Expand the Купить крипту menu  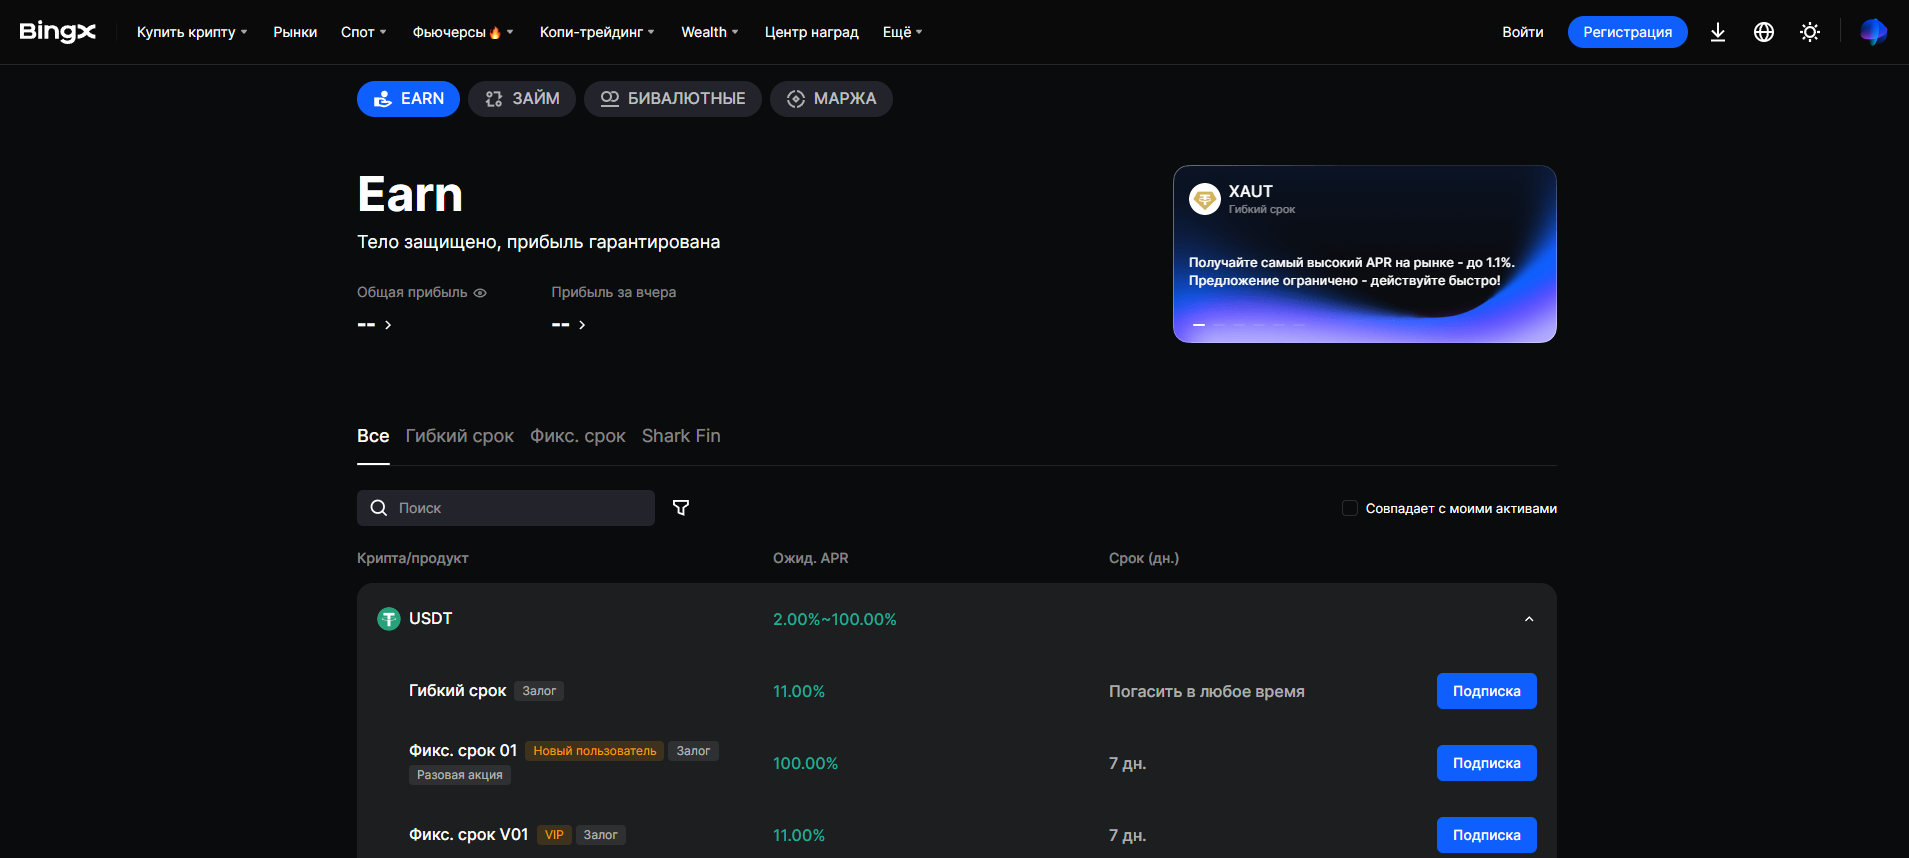(192, 32)
